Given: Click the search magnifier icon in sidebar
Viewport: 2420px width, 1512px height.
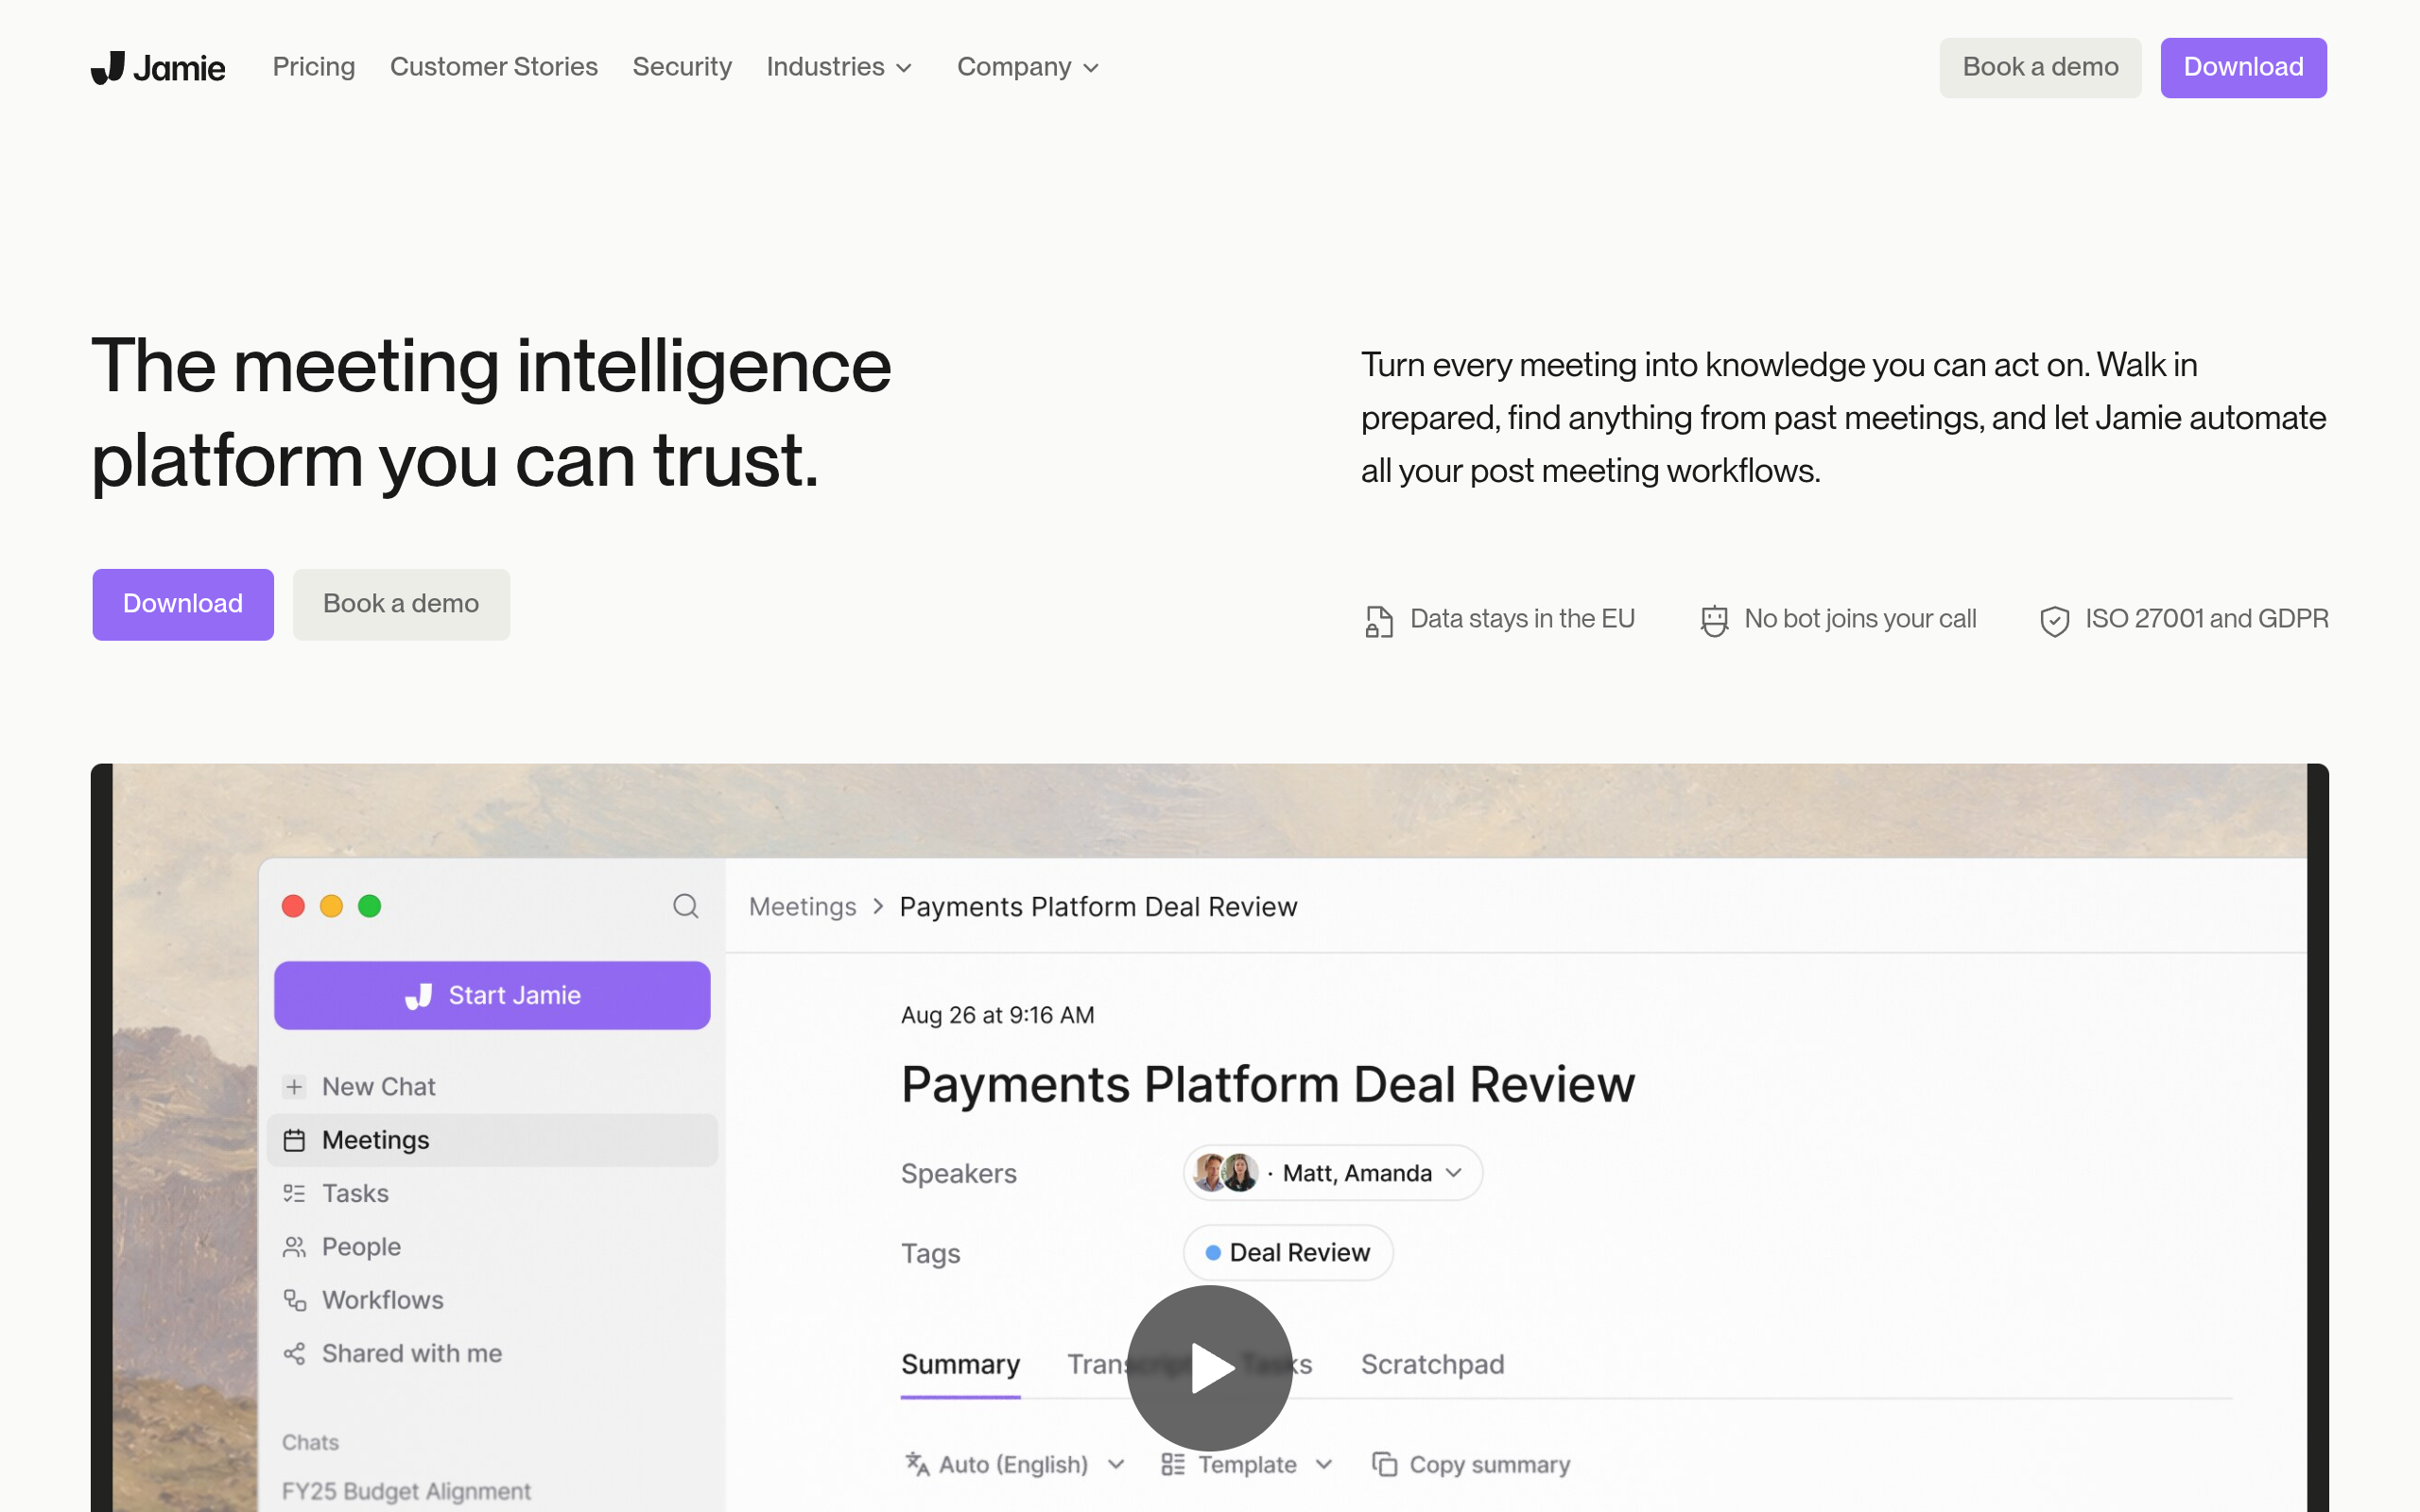Looking at the screenshot, I should [685, 906].
